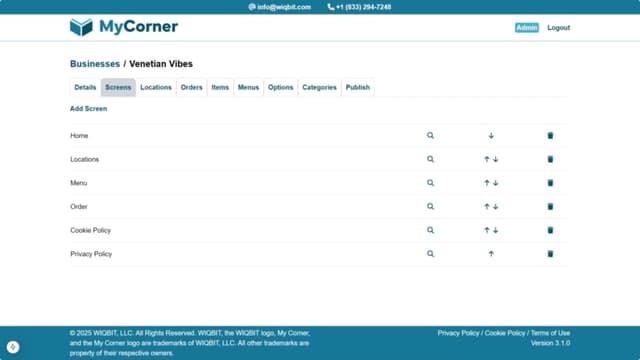
Task: Select the Menus tab
Action: [x=248, y=87]
